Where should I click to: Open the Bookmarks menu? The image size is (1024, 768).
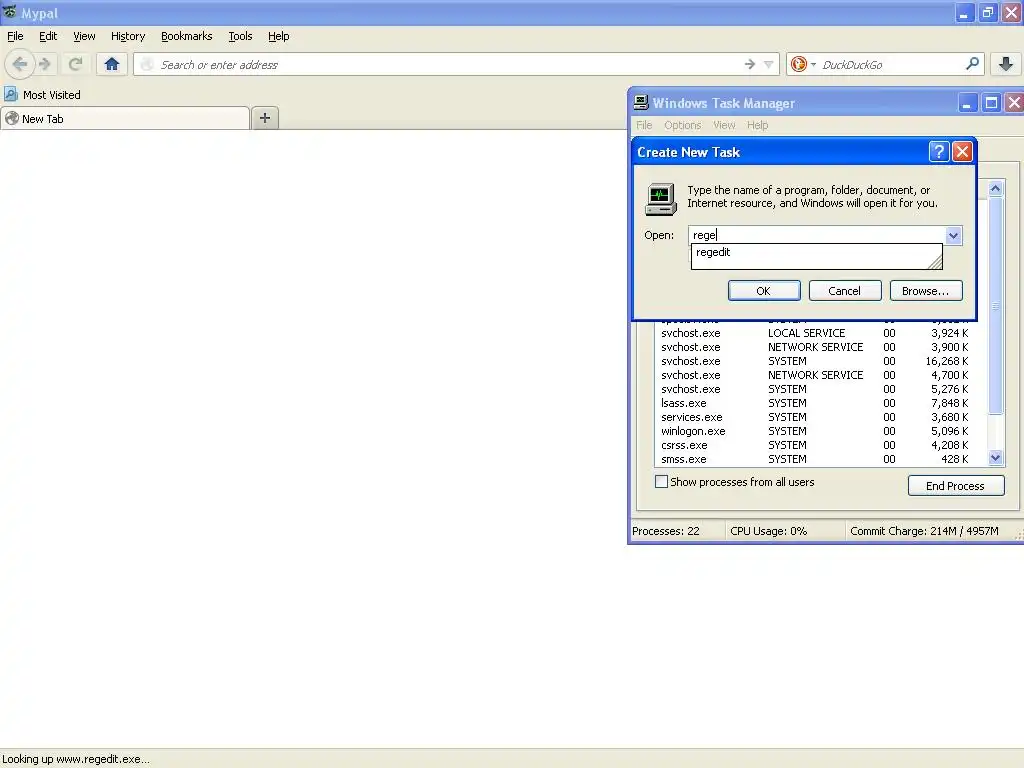point(187,36)
